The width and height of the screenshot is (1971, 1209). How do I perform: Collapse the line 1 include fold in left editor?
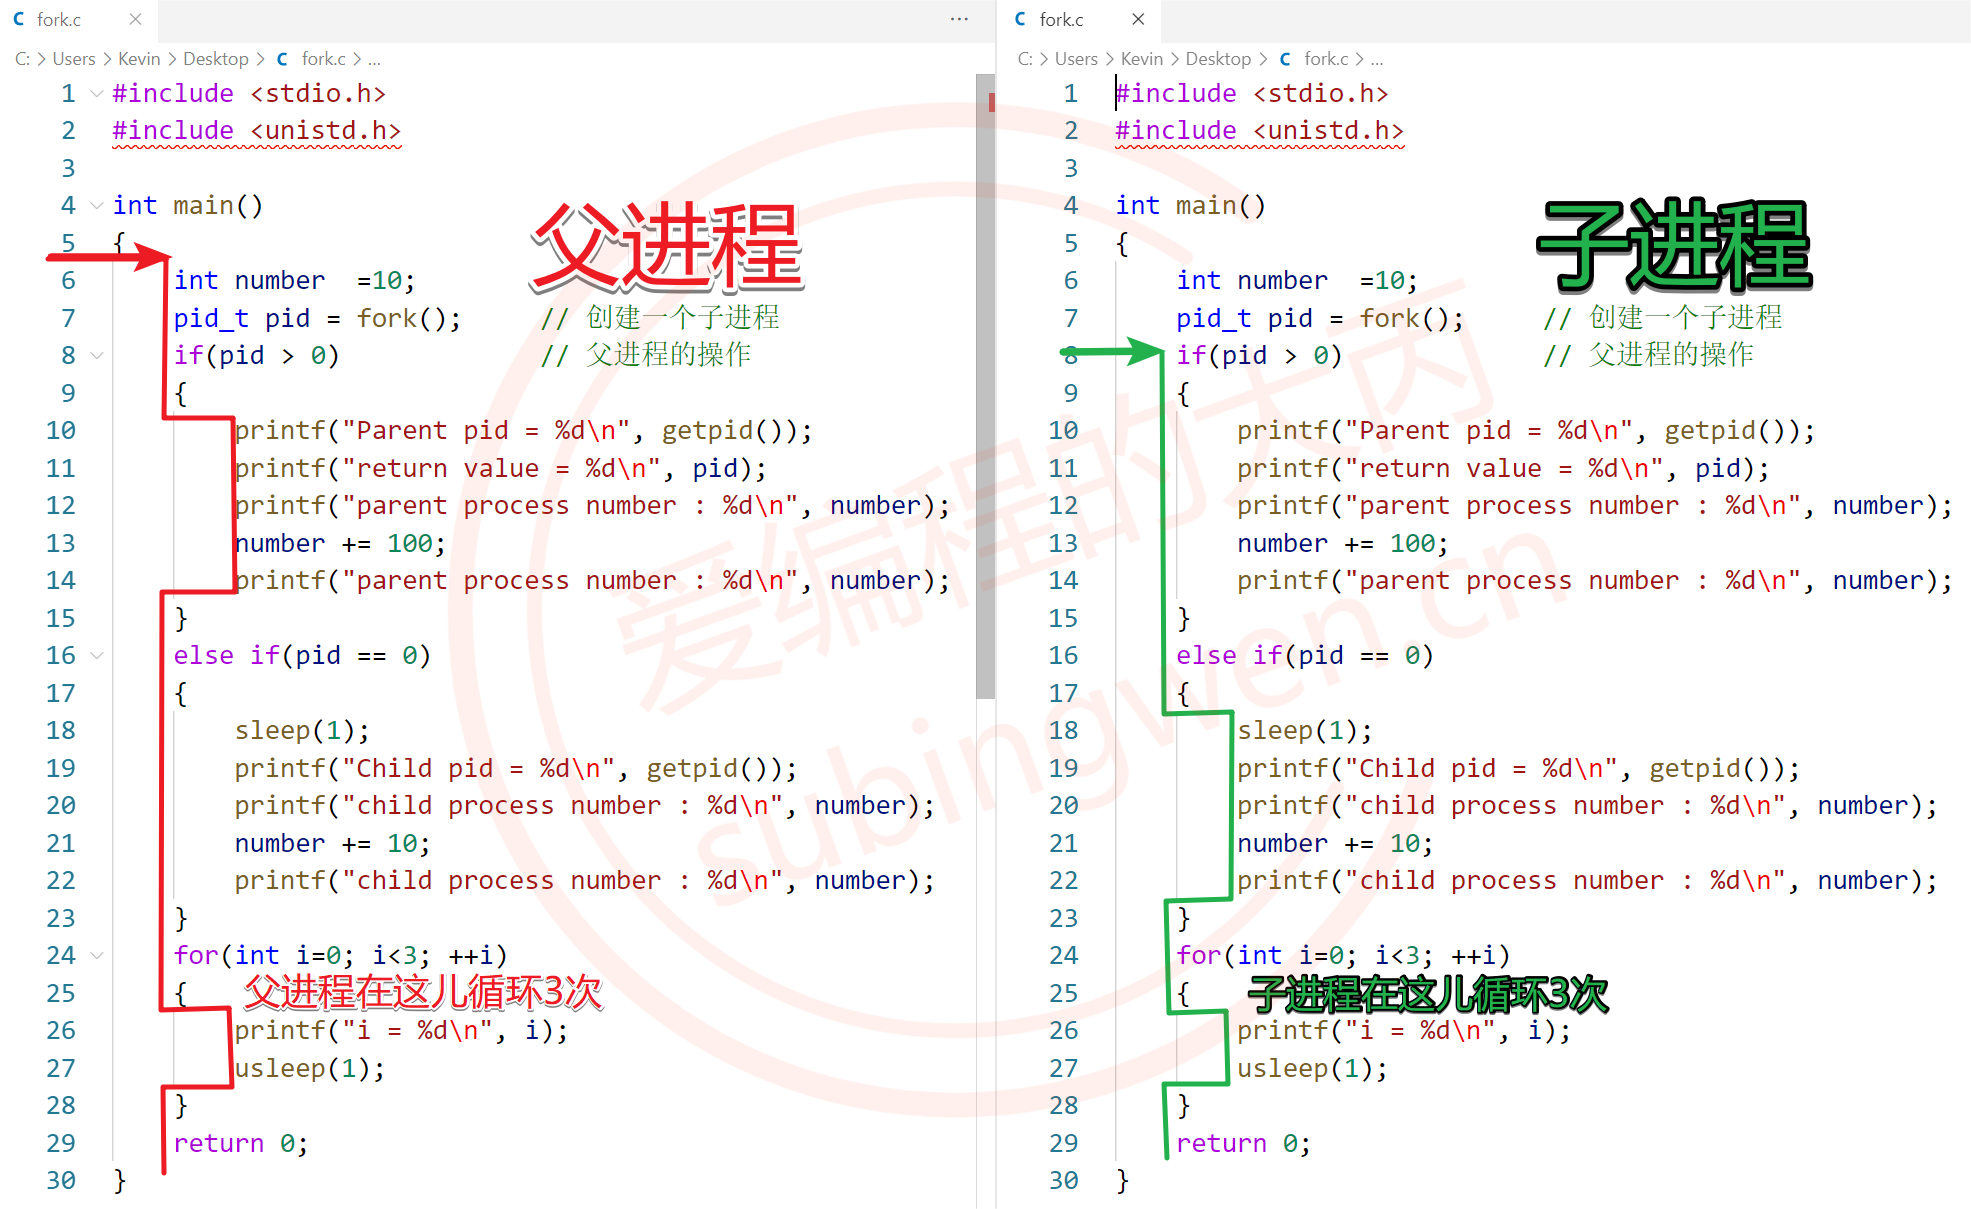97,93
